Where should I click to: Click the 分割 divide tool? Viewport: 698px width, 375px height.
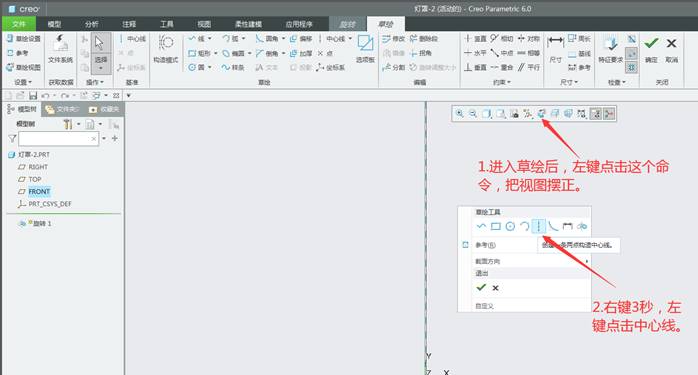(x=394, y=67)
